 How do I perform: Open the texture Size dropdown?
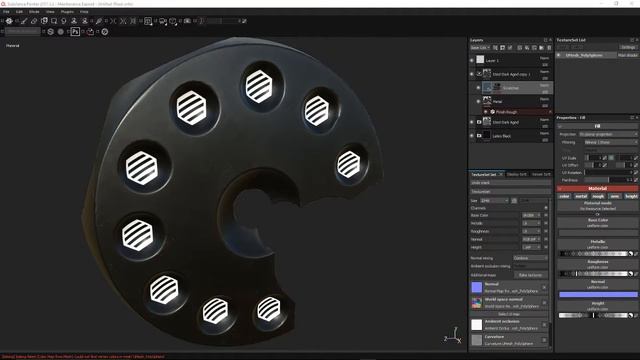point(494,201)
